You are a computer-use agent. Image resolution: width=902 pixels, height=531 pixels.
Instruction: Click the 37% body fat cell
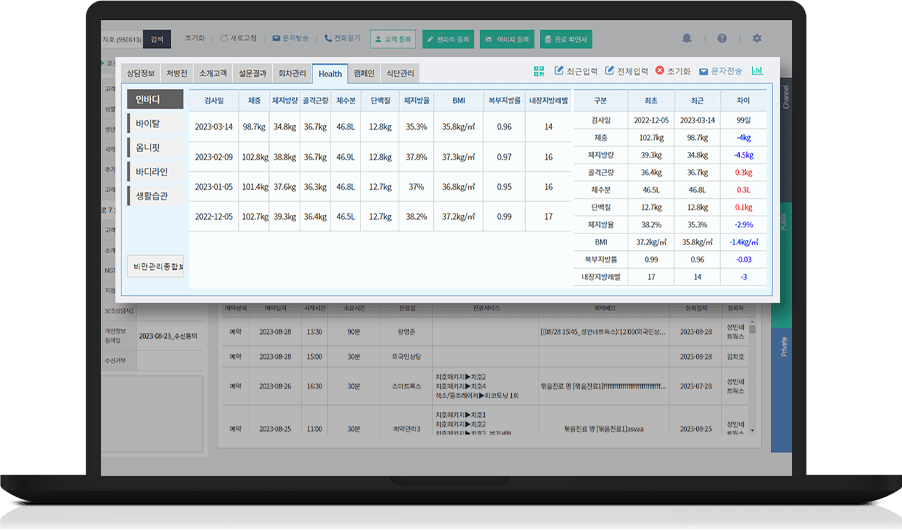click(x=416, y=186)
